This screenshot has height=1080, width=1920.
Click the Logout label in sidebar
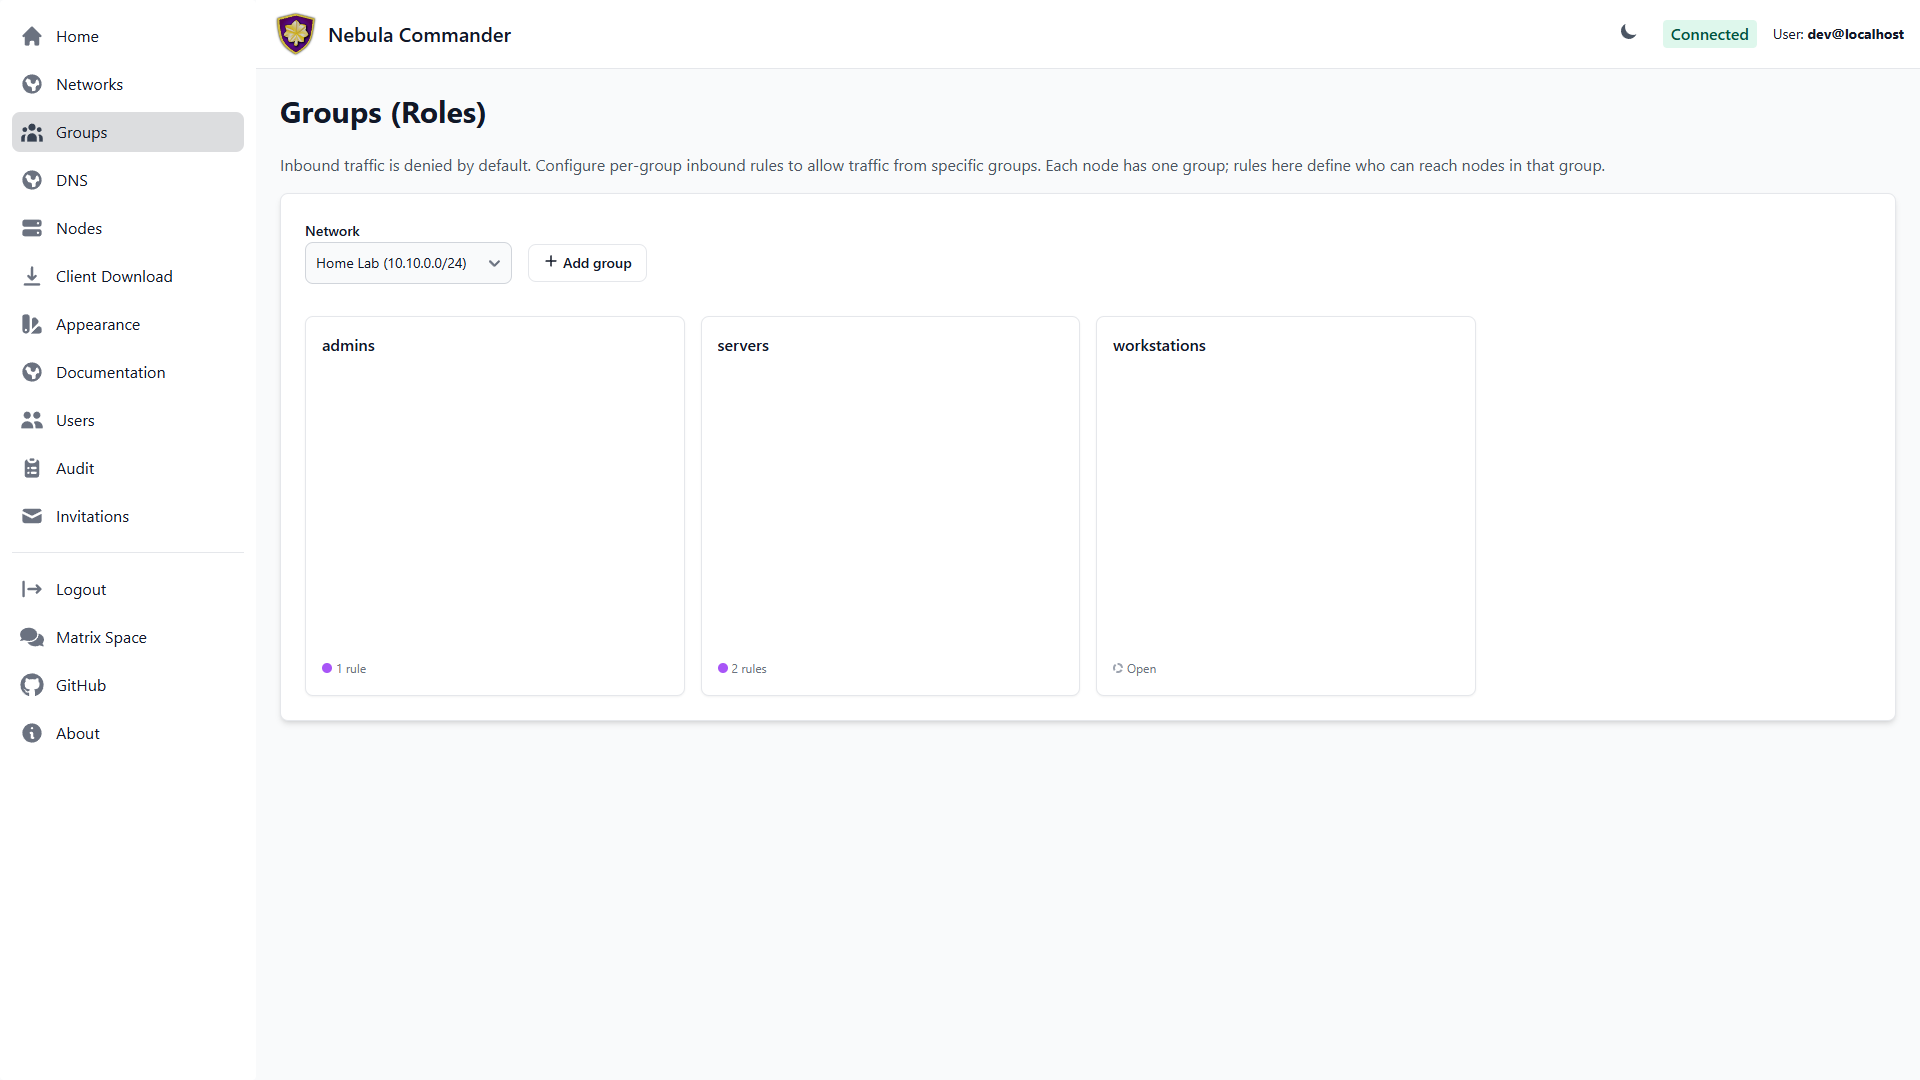point(81,589)
